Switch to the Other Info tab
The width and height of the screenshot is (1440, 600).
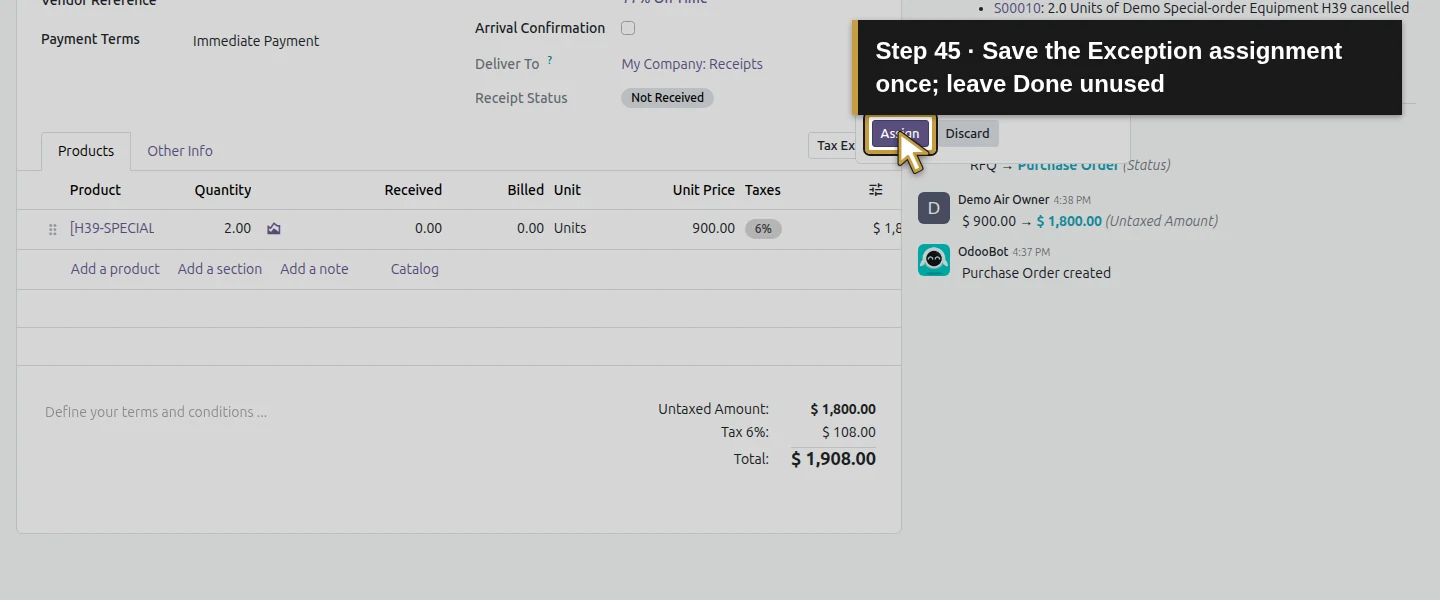[x=180, y=151]
